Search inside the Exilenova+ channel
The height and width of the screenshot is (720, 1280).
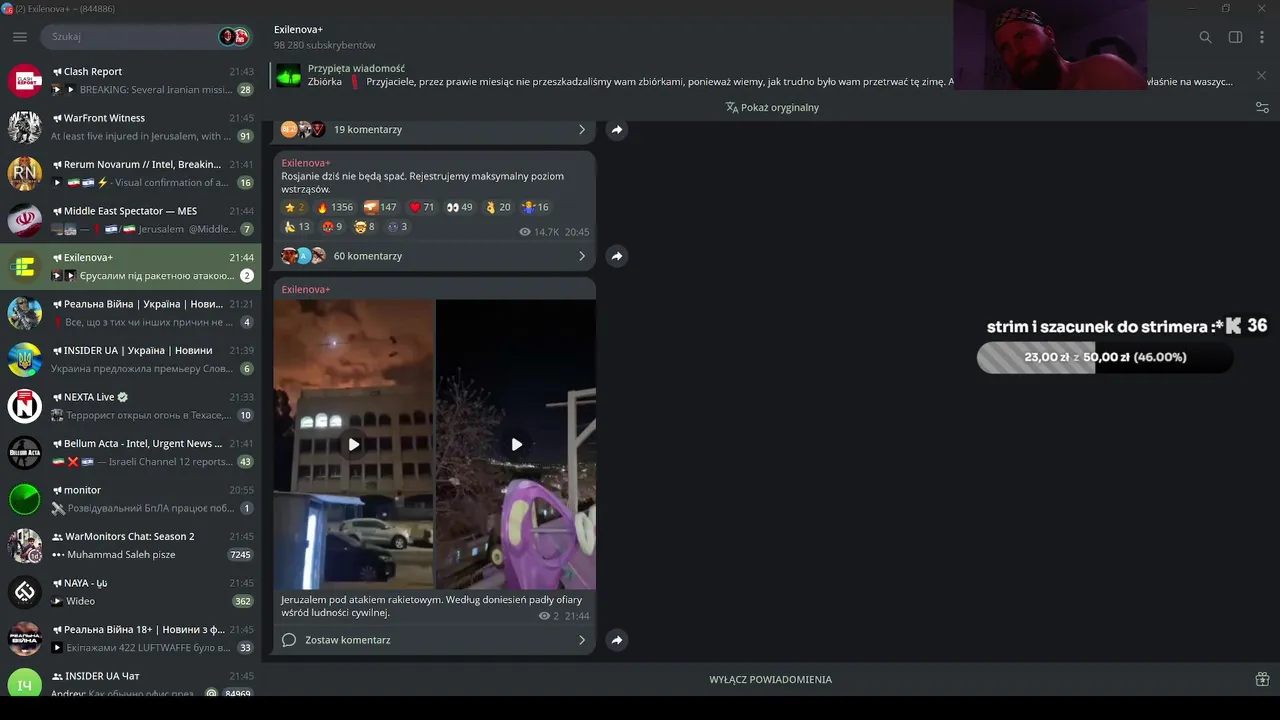[x=1205, y=37]
